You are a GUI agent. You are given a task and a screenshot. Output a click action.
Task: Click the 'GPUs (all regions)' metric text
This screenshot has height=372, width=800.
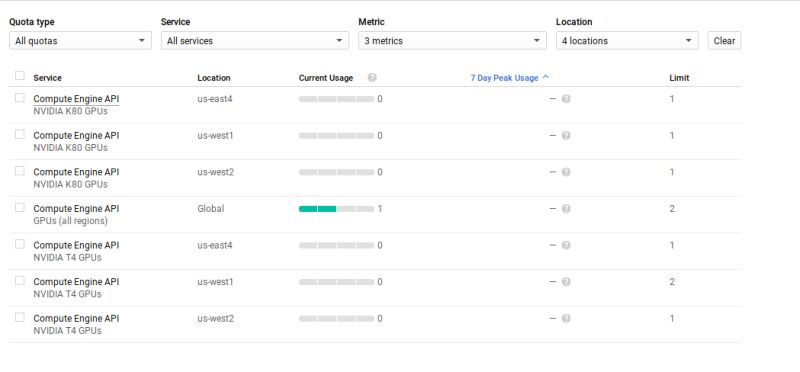[70, 221]
